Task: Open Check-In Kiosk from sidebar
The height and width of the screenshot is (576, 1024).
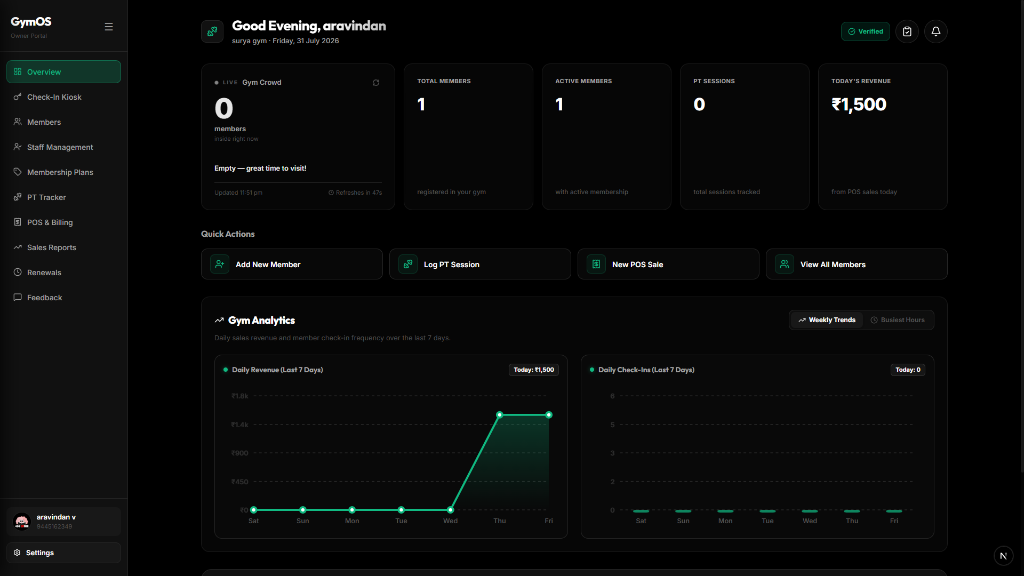Action: coord(63,97)
